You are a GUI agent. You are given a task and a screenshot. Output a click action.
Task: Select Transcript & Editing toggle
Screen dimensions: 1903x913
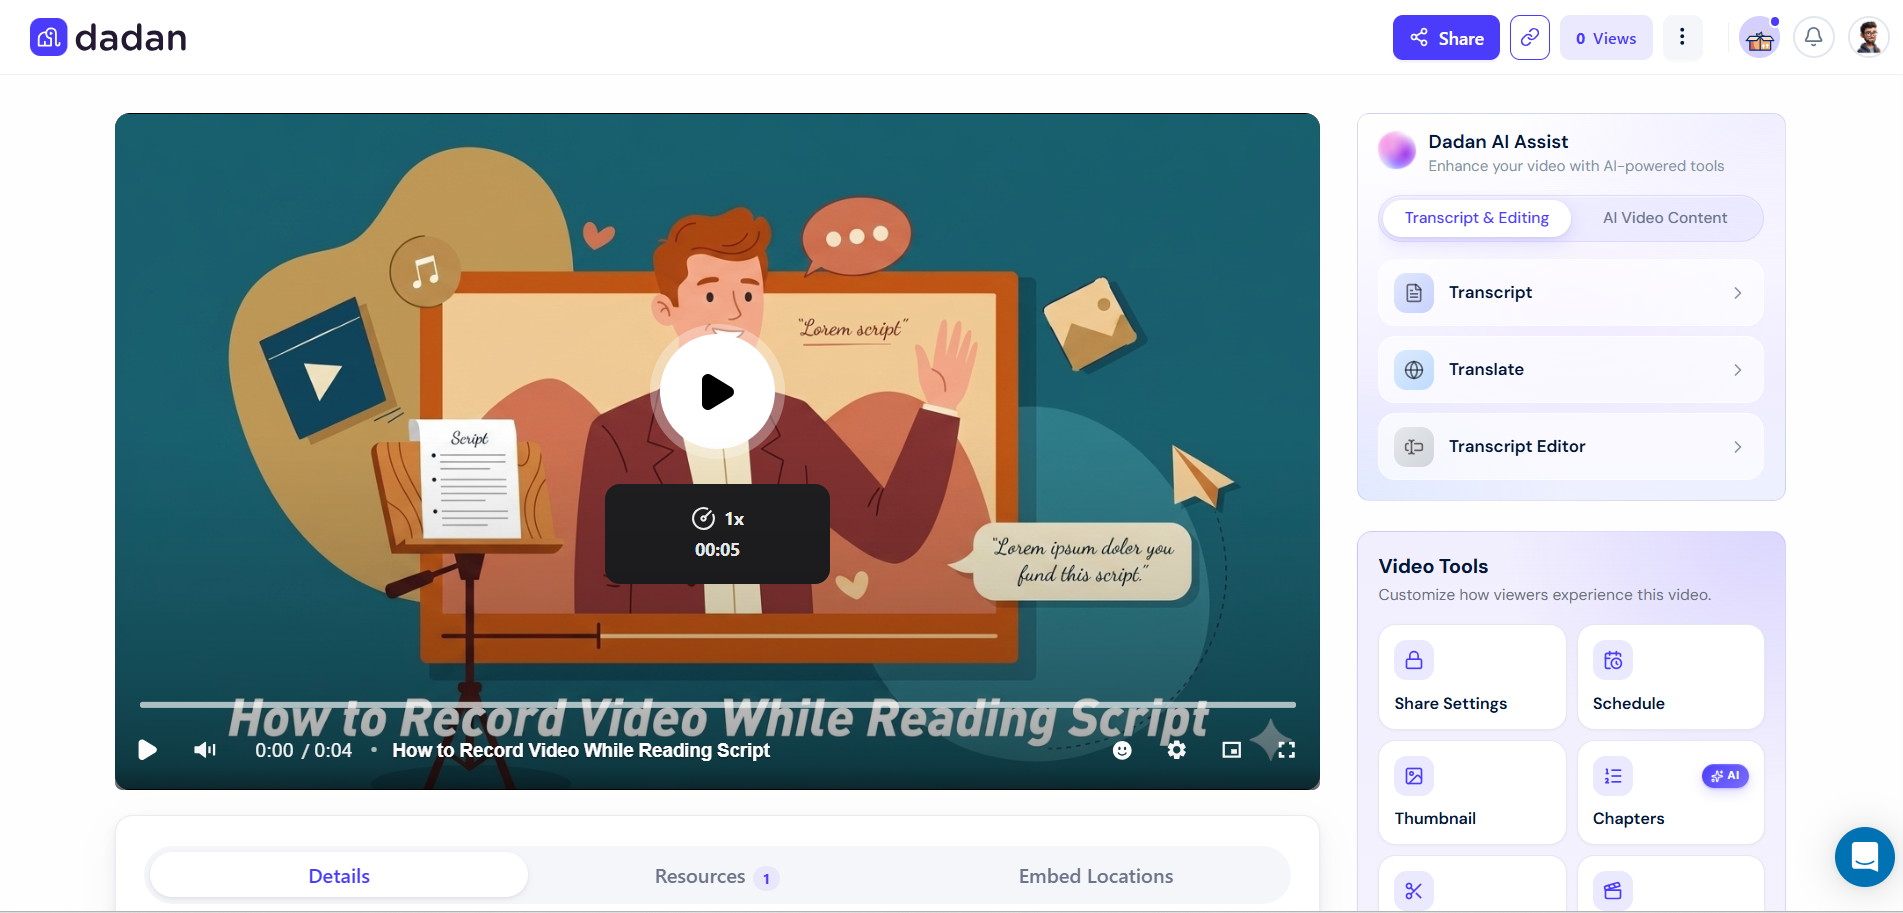(x=1476, y=218)
